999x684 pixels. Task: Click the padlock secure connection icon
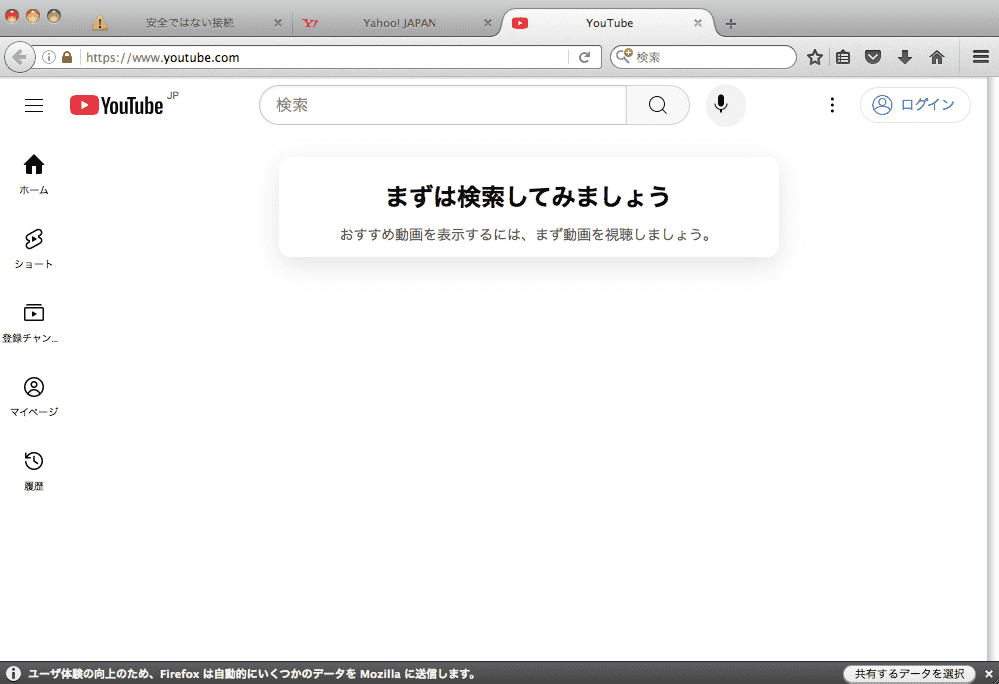tap(67, 57)
